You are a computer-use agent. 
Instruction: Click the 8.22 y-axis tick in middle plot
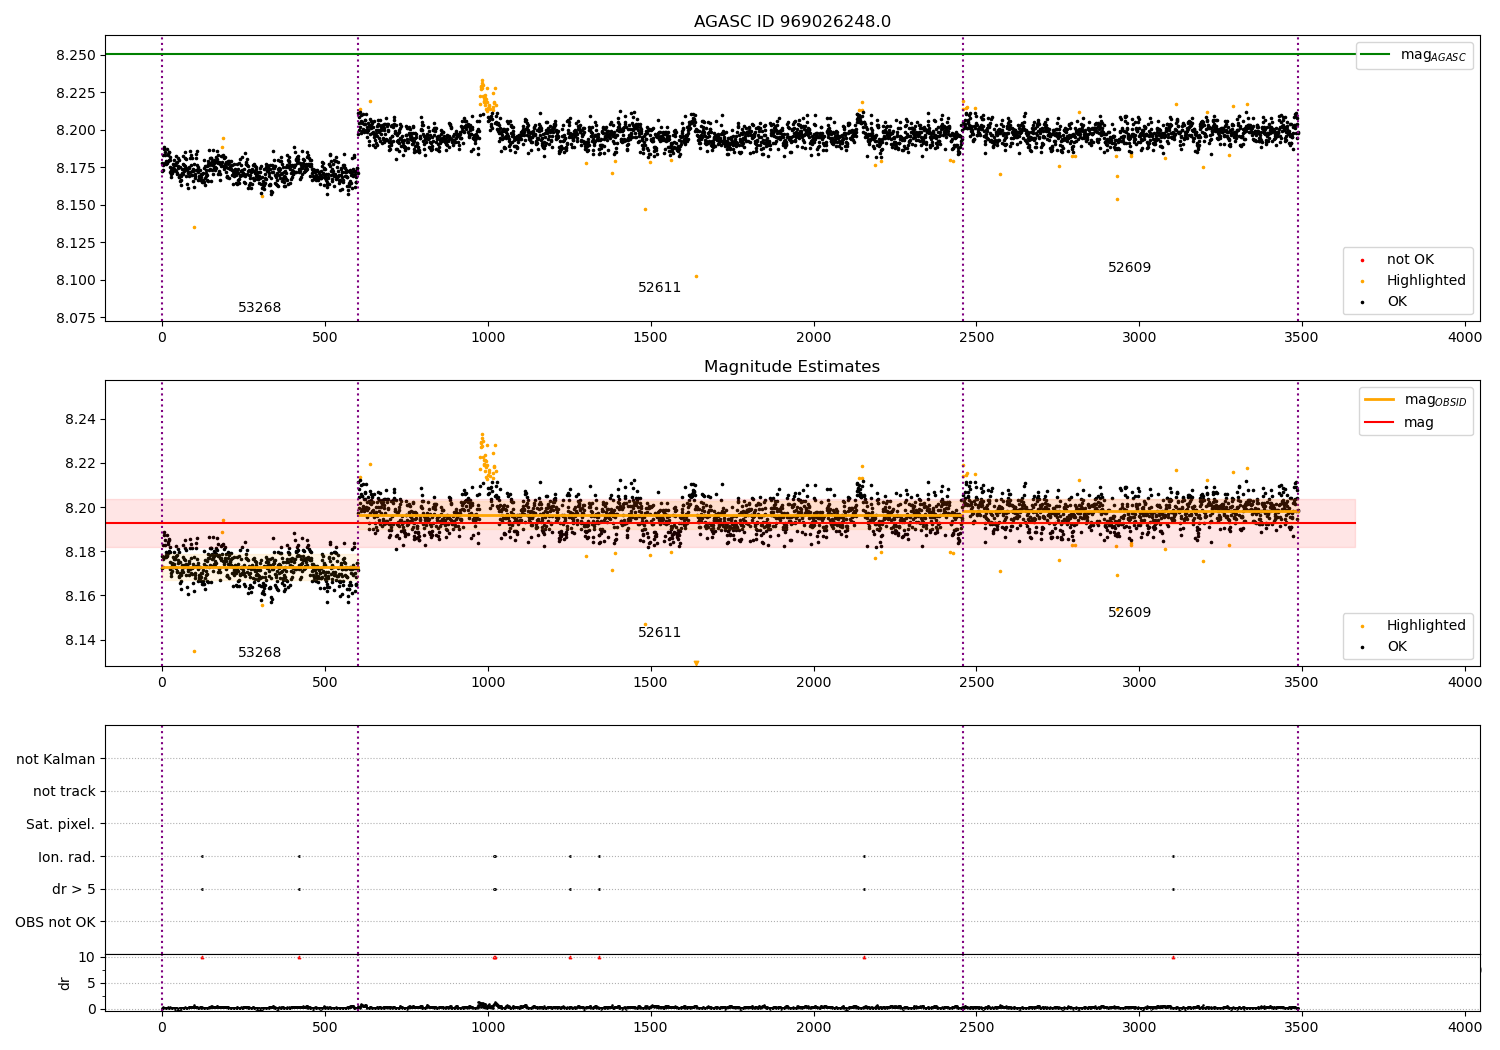pyautogui.click(x=81, y=463)
